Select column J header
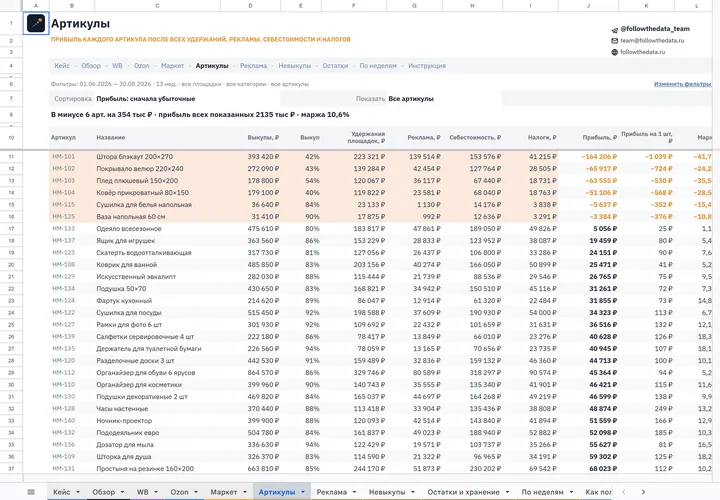720x500 pixels. coord(588,6)
